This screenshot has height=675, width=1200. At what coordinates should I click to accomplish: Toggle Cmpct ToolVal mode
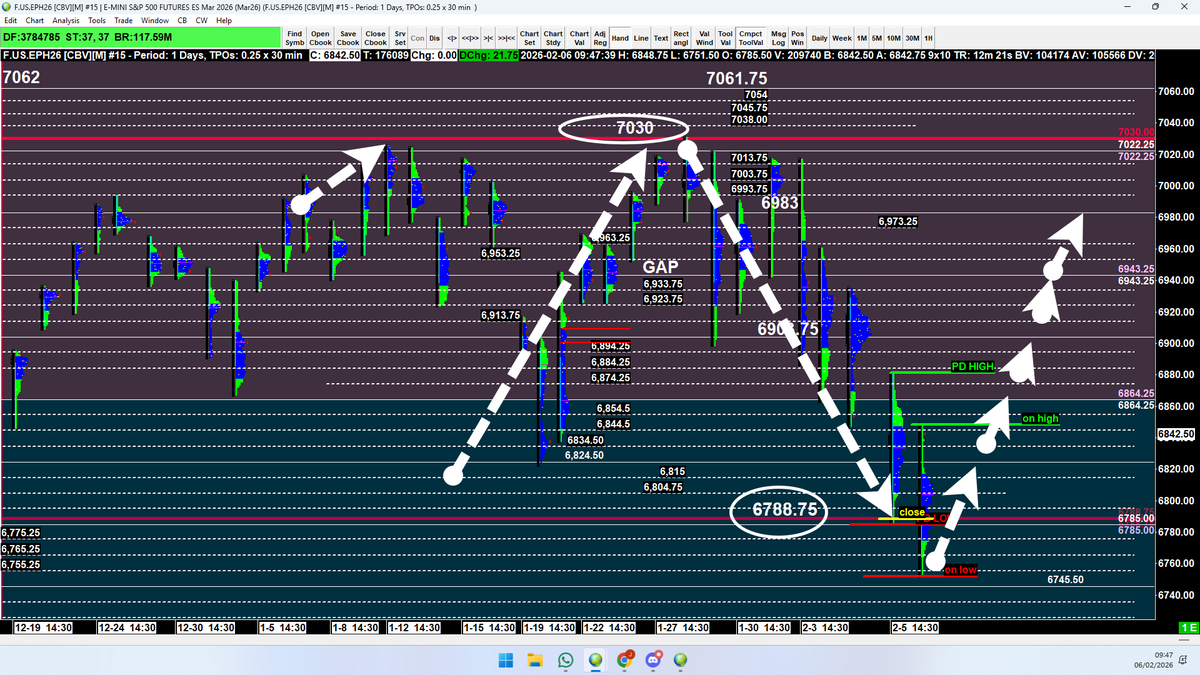point(751,38)
